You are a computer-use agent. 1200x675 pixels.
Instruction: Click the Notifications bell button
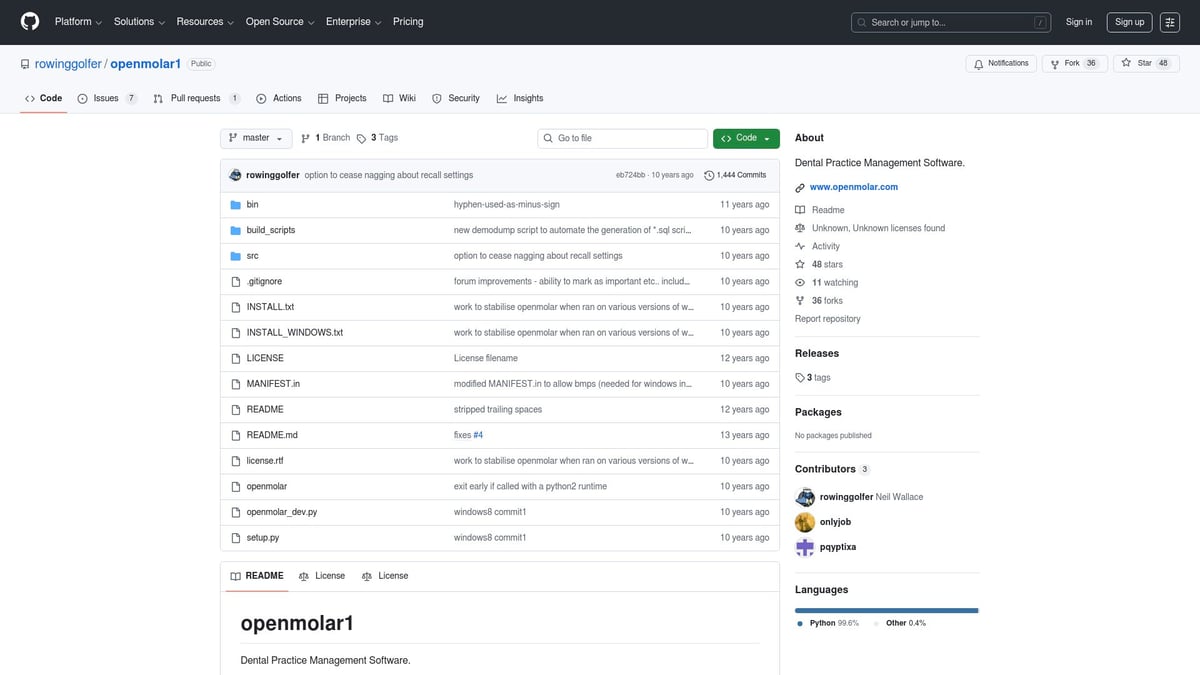pos(1000,63)
